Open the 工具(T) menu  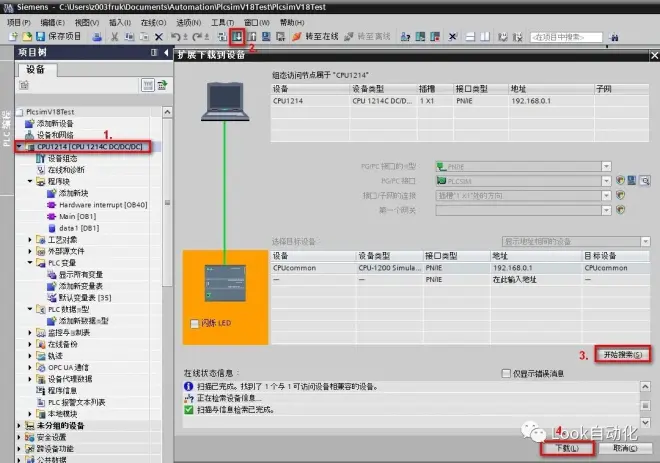click(222, 22)
